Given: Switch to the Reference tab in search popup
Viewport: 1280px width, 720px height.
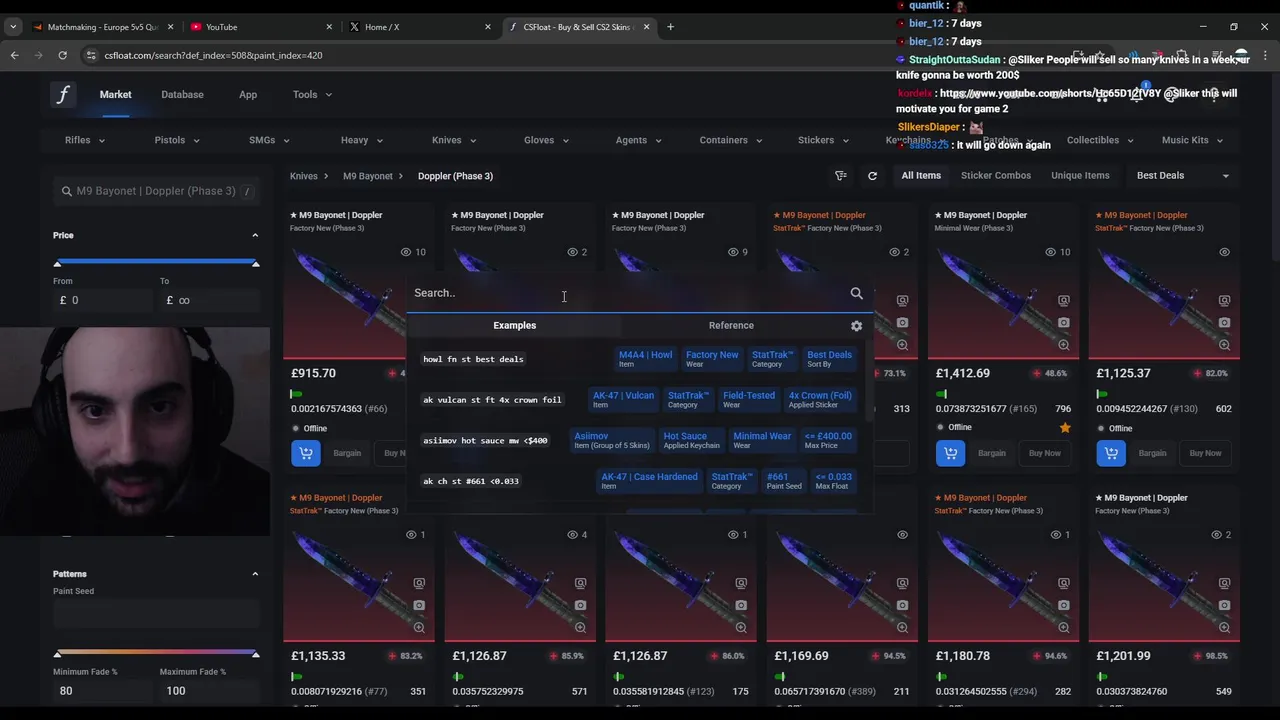Looking at the screenshot, I should [731, 325].
